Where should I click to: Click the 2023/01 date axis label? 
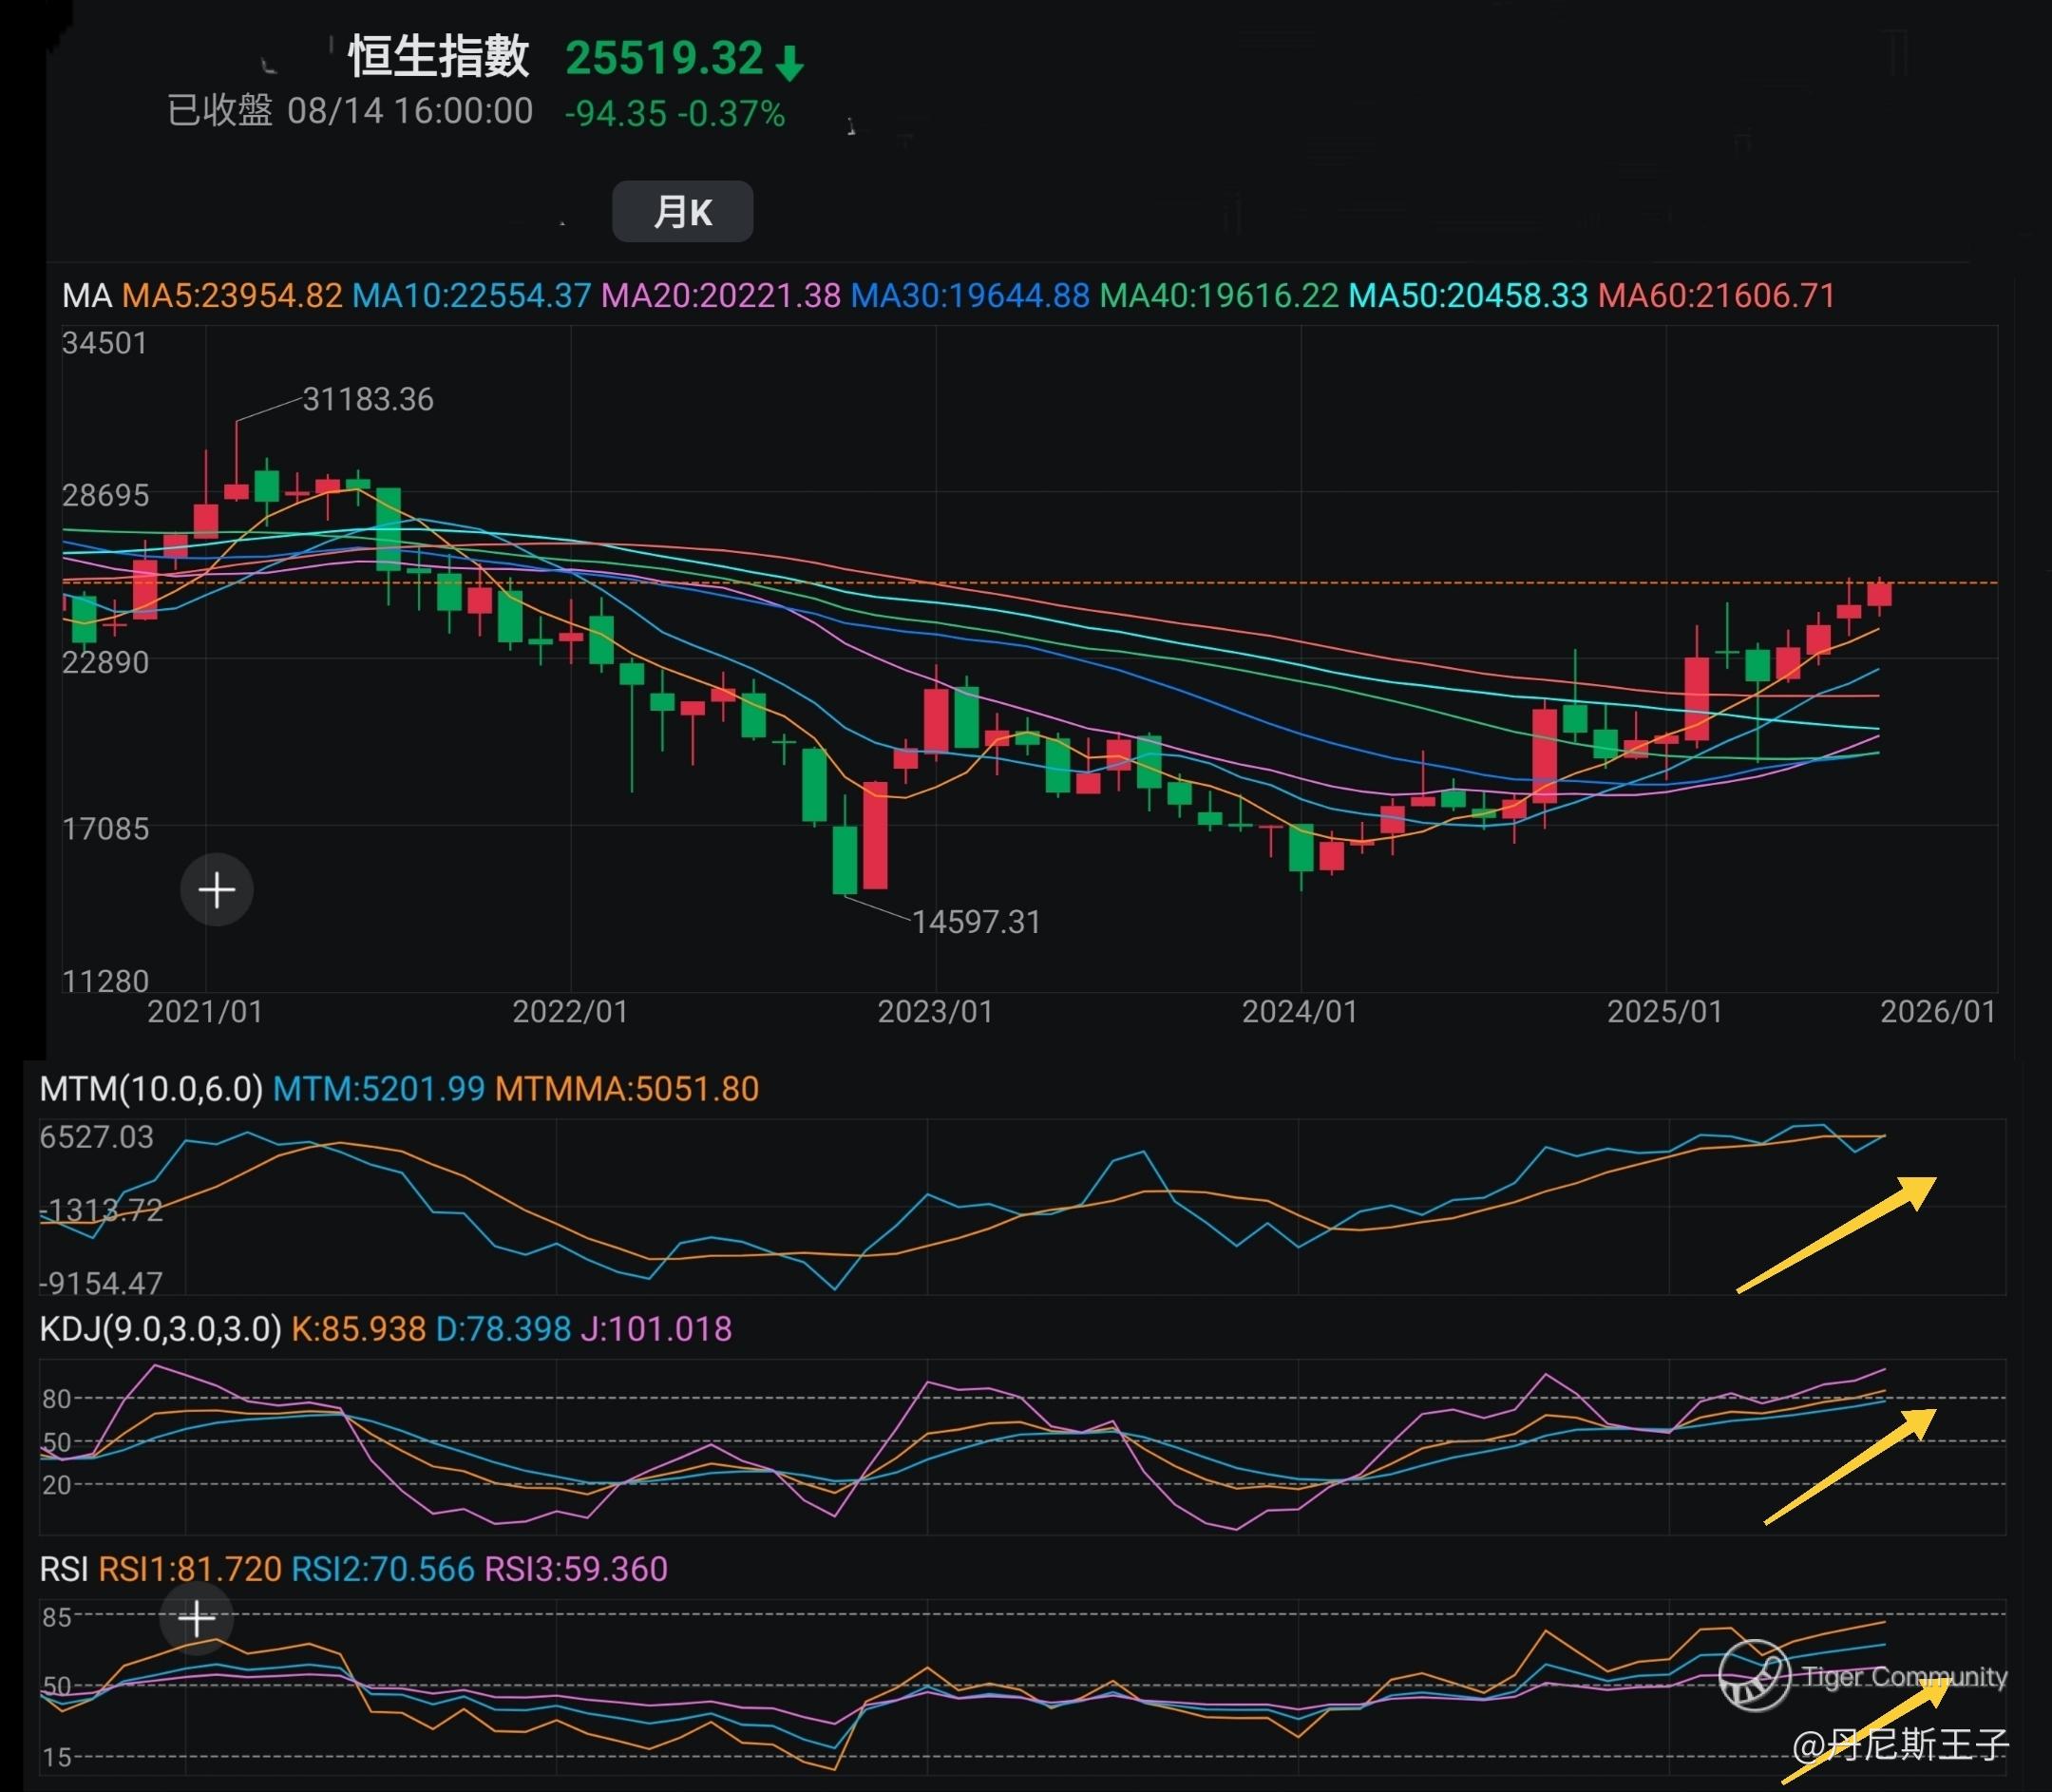tap(935, 1012)
